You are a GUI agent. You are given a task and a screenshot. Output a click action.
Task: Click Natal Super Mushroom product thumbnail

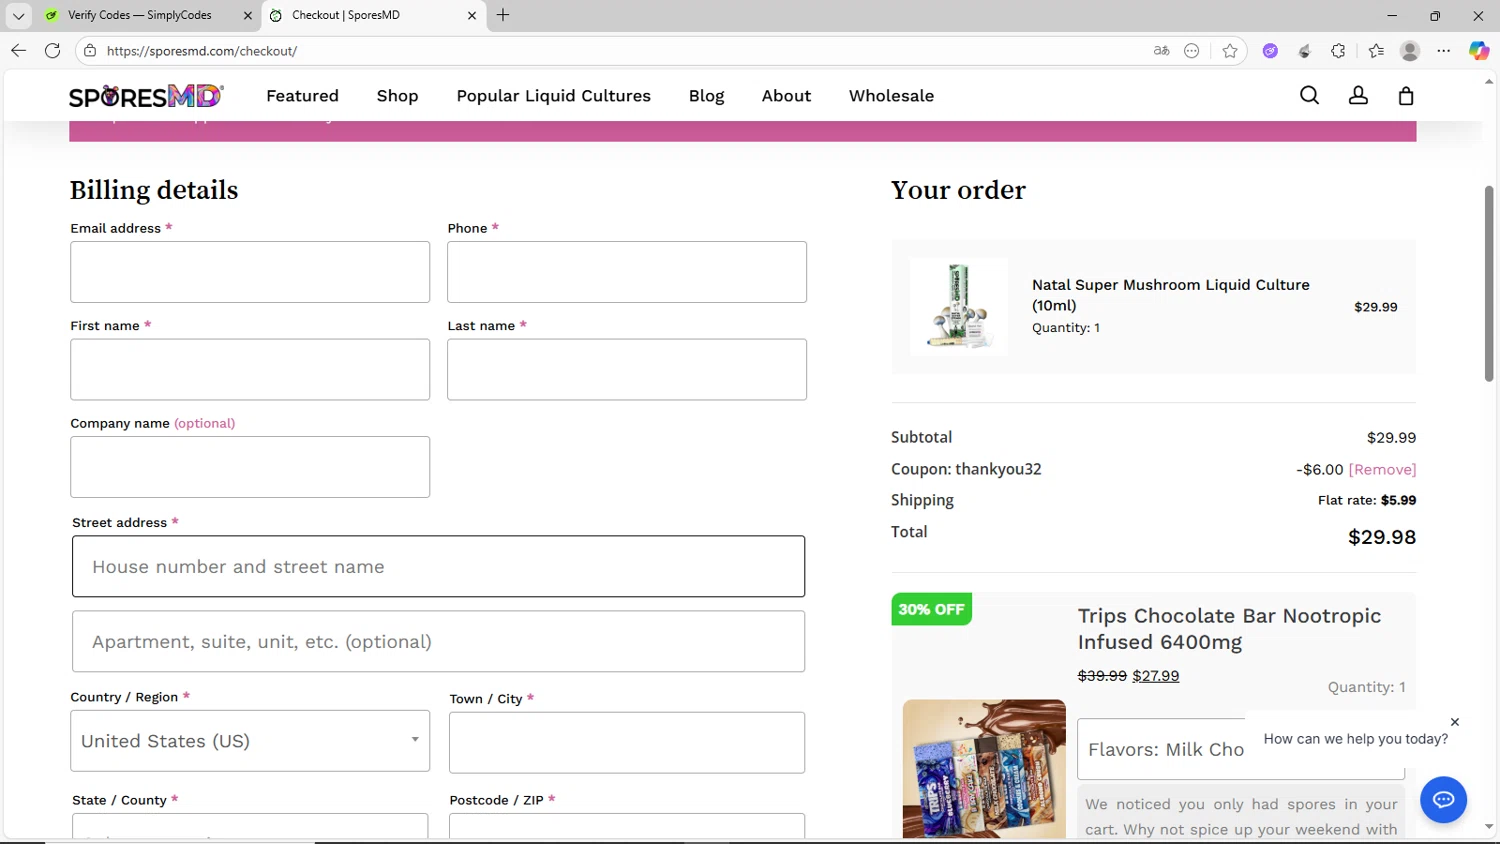[959, 307]
